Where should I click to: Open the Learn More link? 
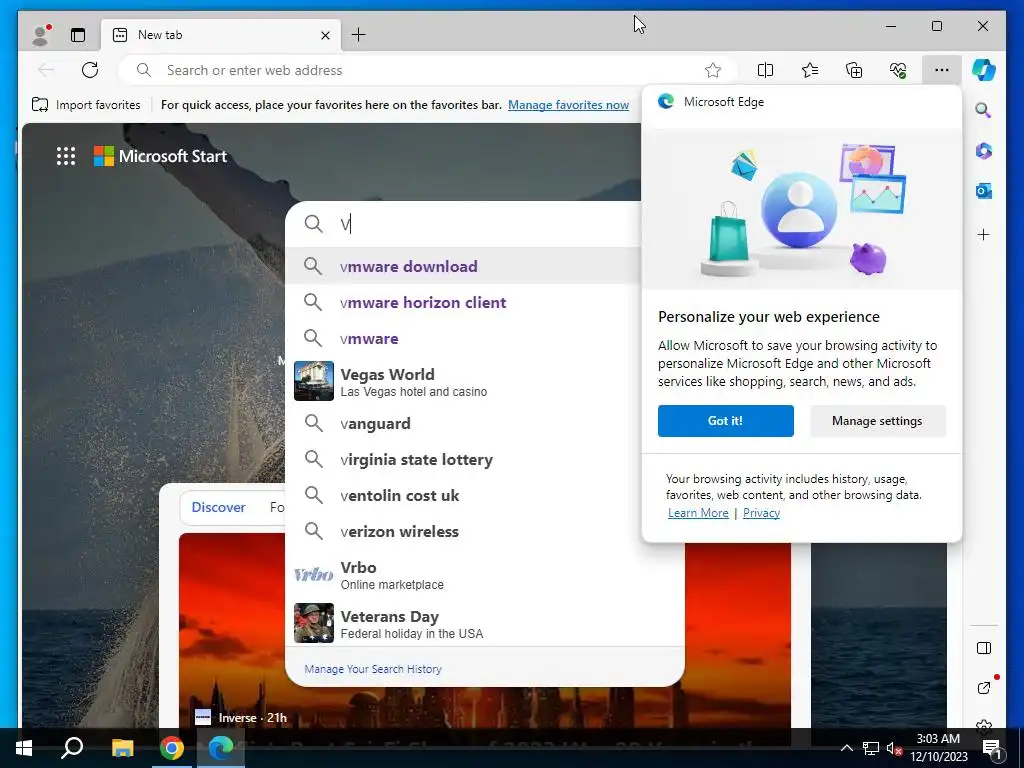[698, 513]
